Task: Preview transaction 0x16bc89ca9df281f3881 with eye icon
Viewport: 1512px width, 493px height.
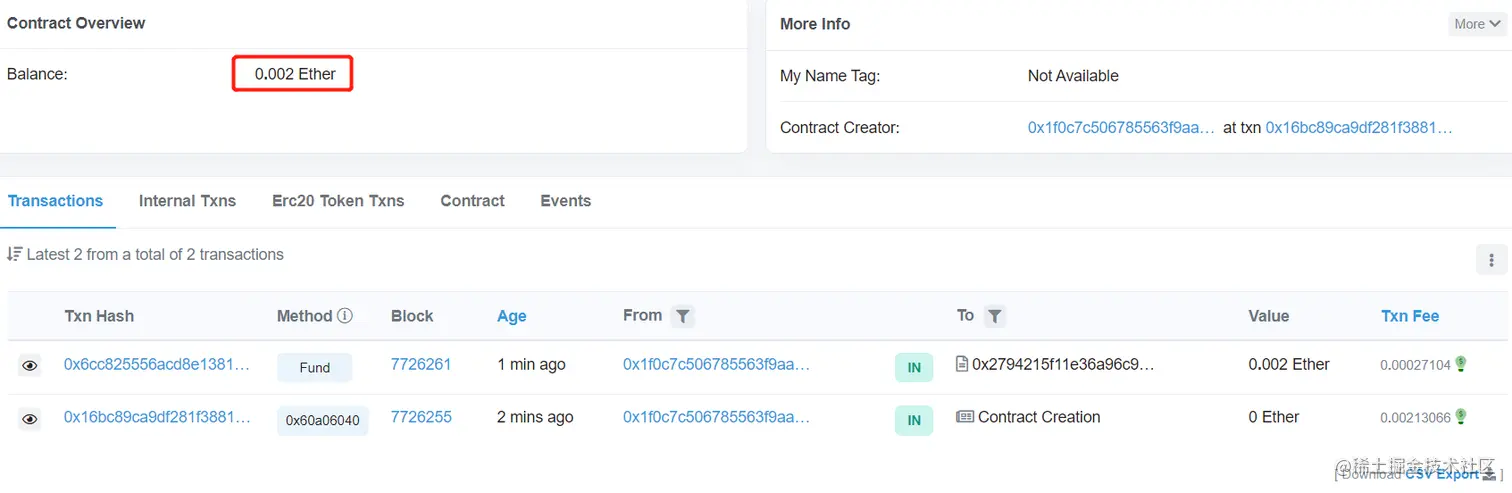Action: pyautogui.click(x=30, y=419)
